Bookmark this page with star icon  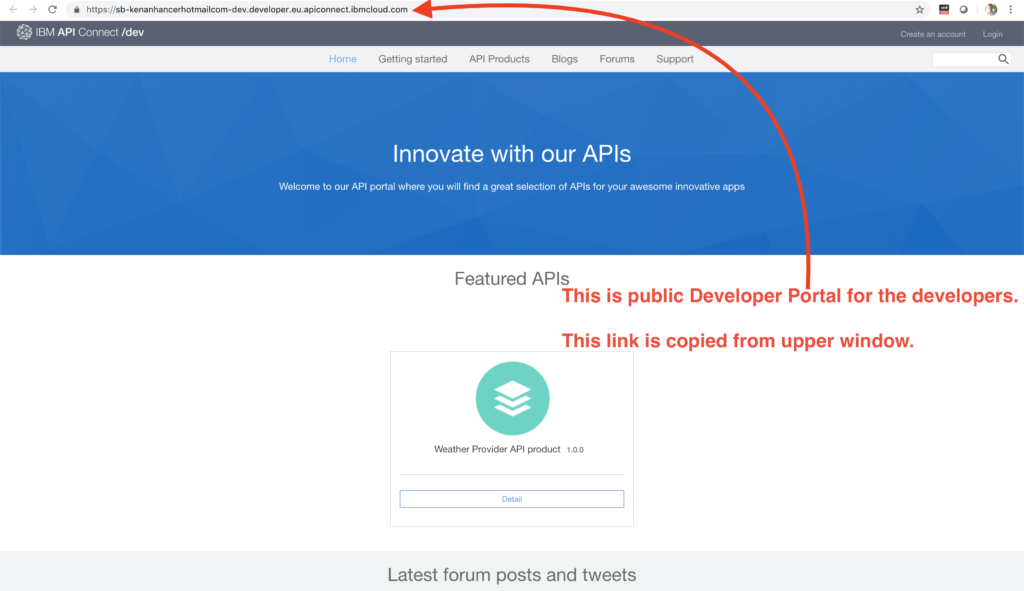coord(920,10)
